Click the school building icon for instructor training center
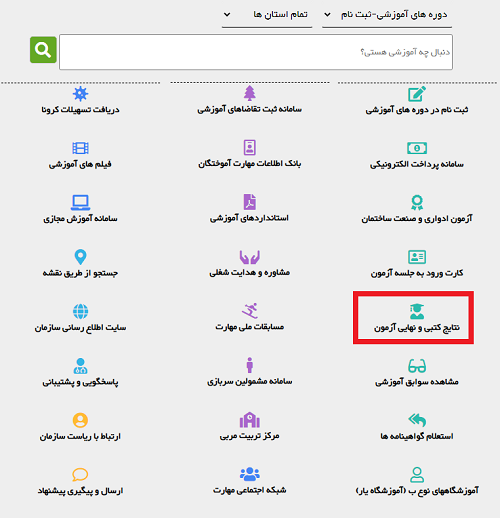The width and height of the screenshot is (500, 518). point(250,420)
